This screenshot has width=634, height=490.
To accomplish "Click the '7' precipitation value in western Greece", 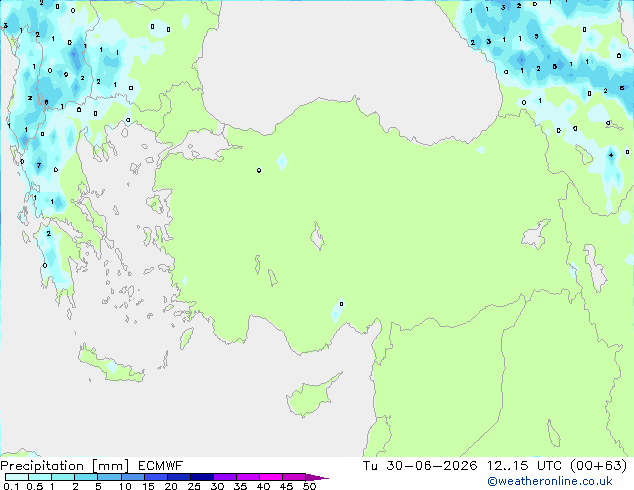I will [x=39, y=165].
